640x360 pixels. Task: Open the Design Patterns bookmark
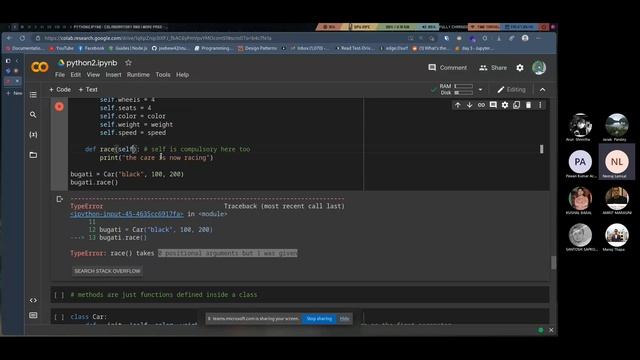(x=257, y=48)
